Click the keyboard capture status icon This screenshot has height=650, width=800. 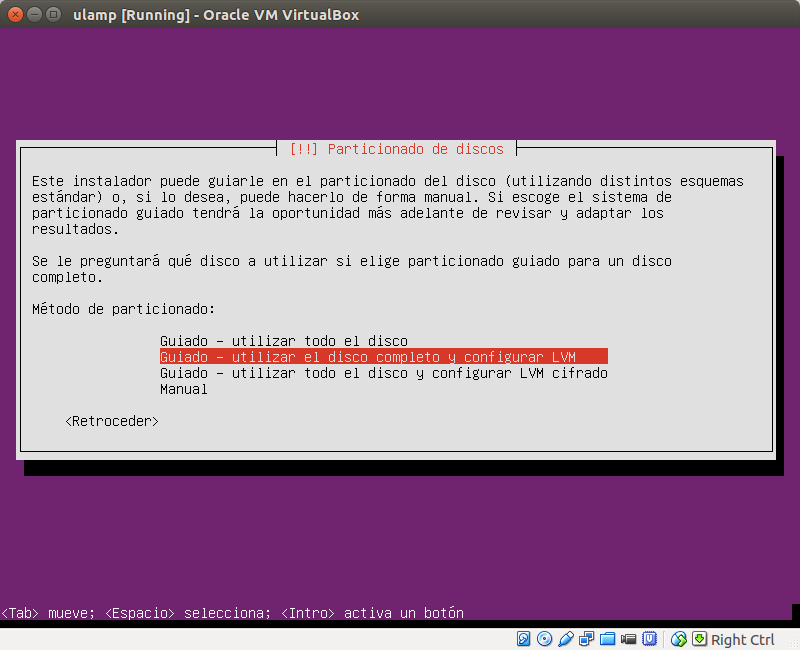click(x=697, y=638)
